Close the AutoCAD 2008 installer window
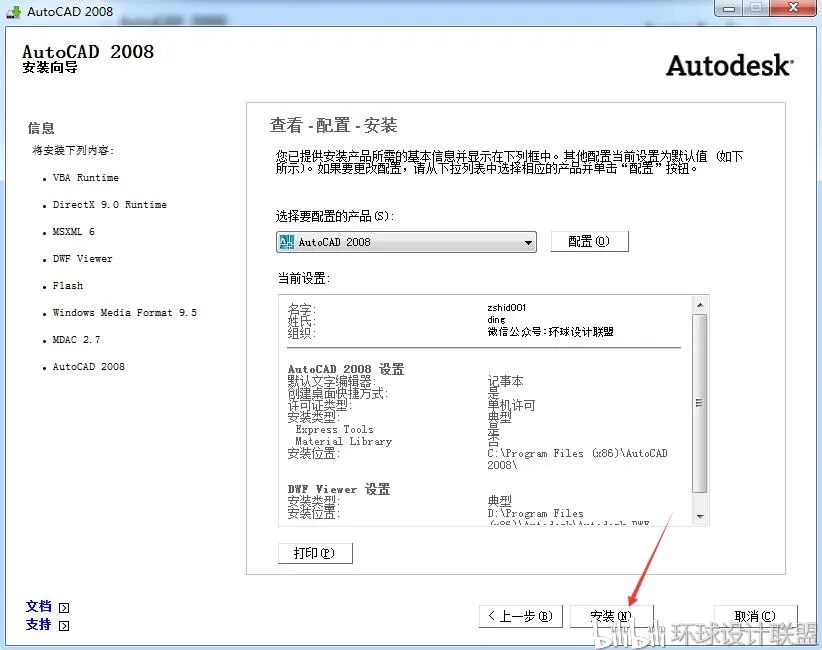This screenshot has height=650, width=822. point(794,8)
